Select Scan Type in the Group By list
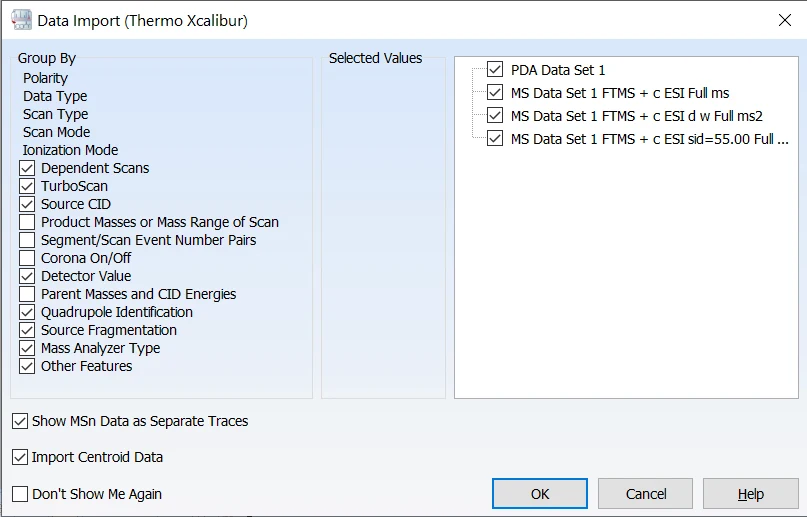The width and height of the screenshot is (807, 517). pyautogui.click(x=56, y=114)
